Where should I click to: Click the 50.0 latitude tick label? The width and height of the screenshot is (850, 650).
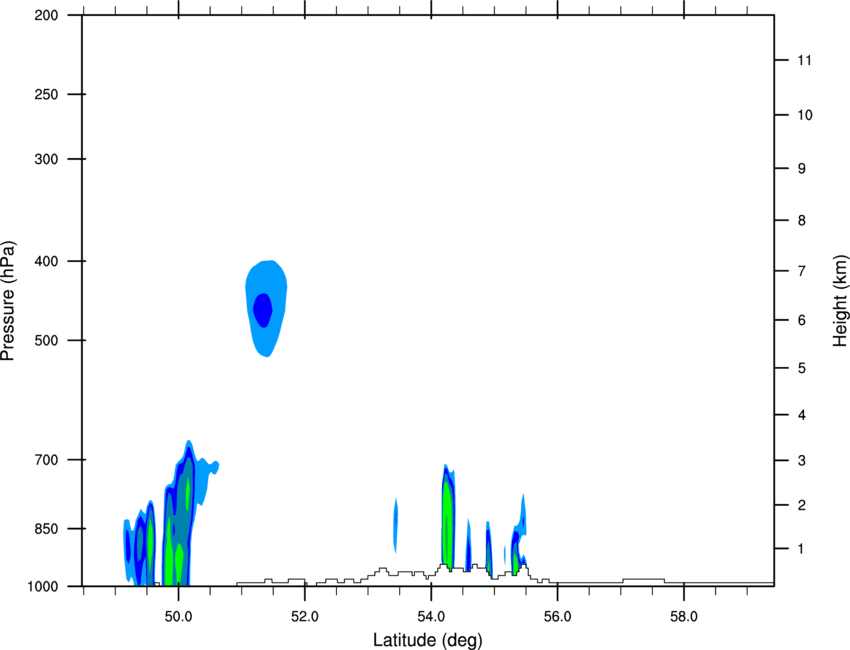click(178, 617)
